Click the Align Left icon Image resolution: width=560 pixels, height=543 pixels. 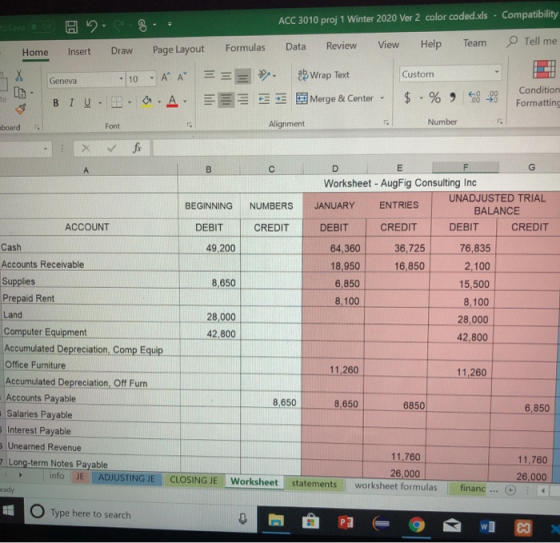pyautogui.click(x=209, y=100)
